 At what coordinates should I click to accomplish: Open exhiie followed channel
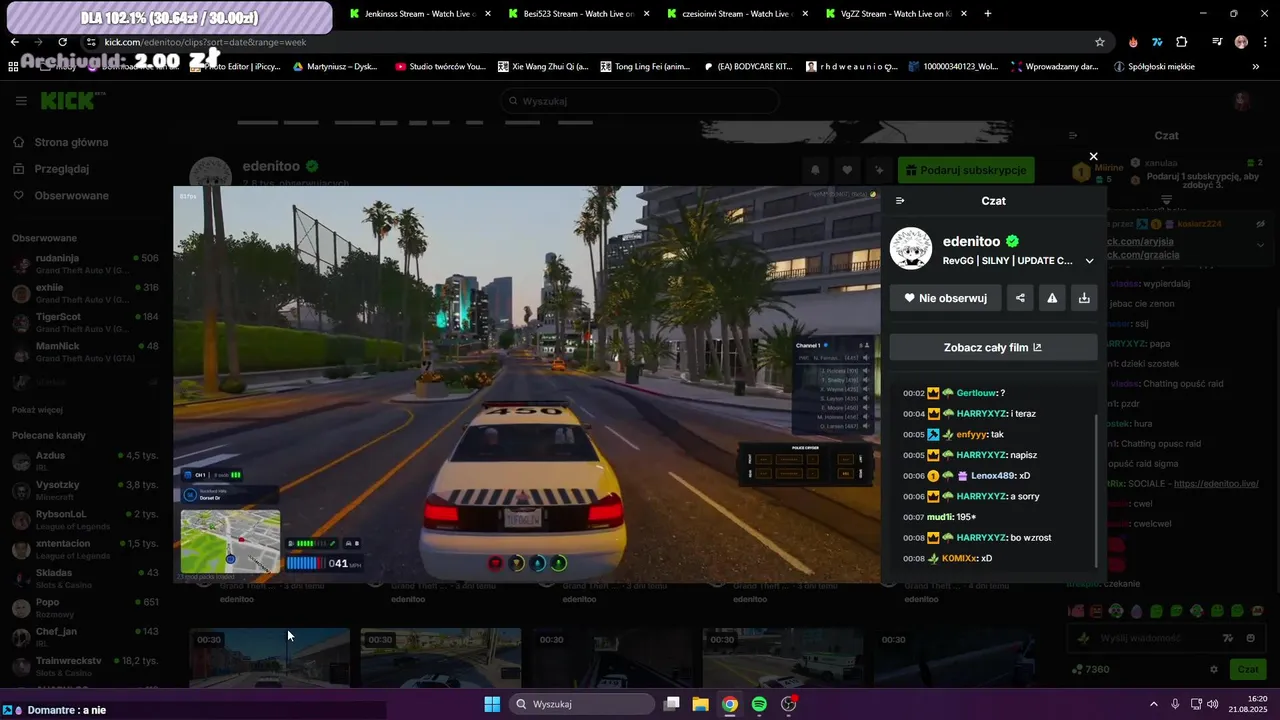click(85, 293)
